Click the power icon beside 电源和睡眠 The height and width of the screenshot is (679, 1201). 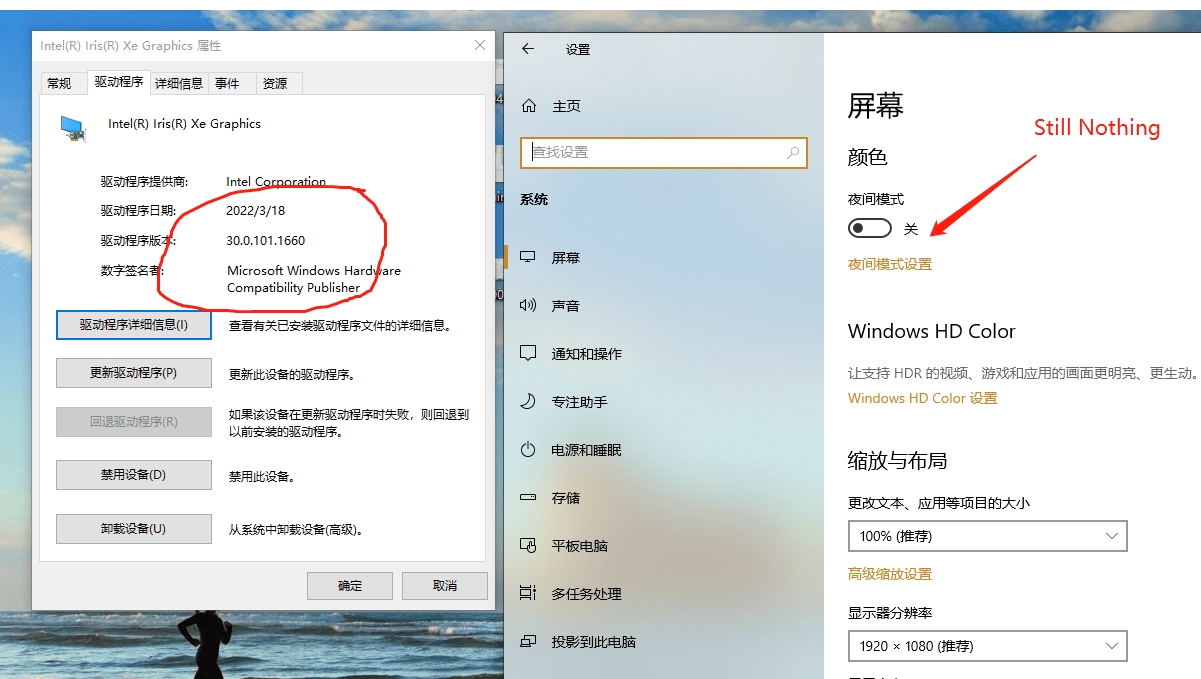(x=529, y=449)
